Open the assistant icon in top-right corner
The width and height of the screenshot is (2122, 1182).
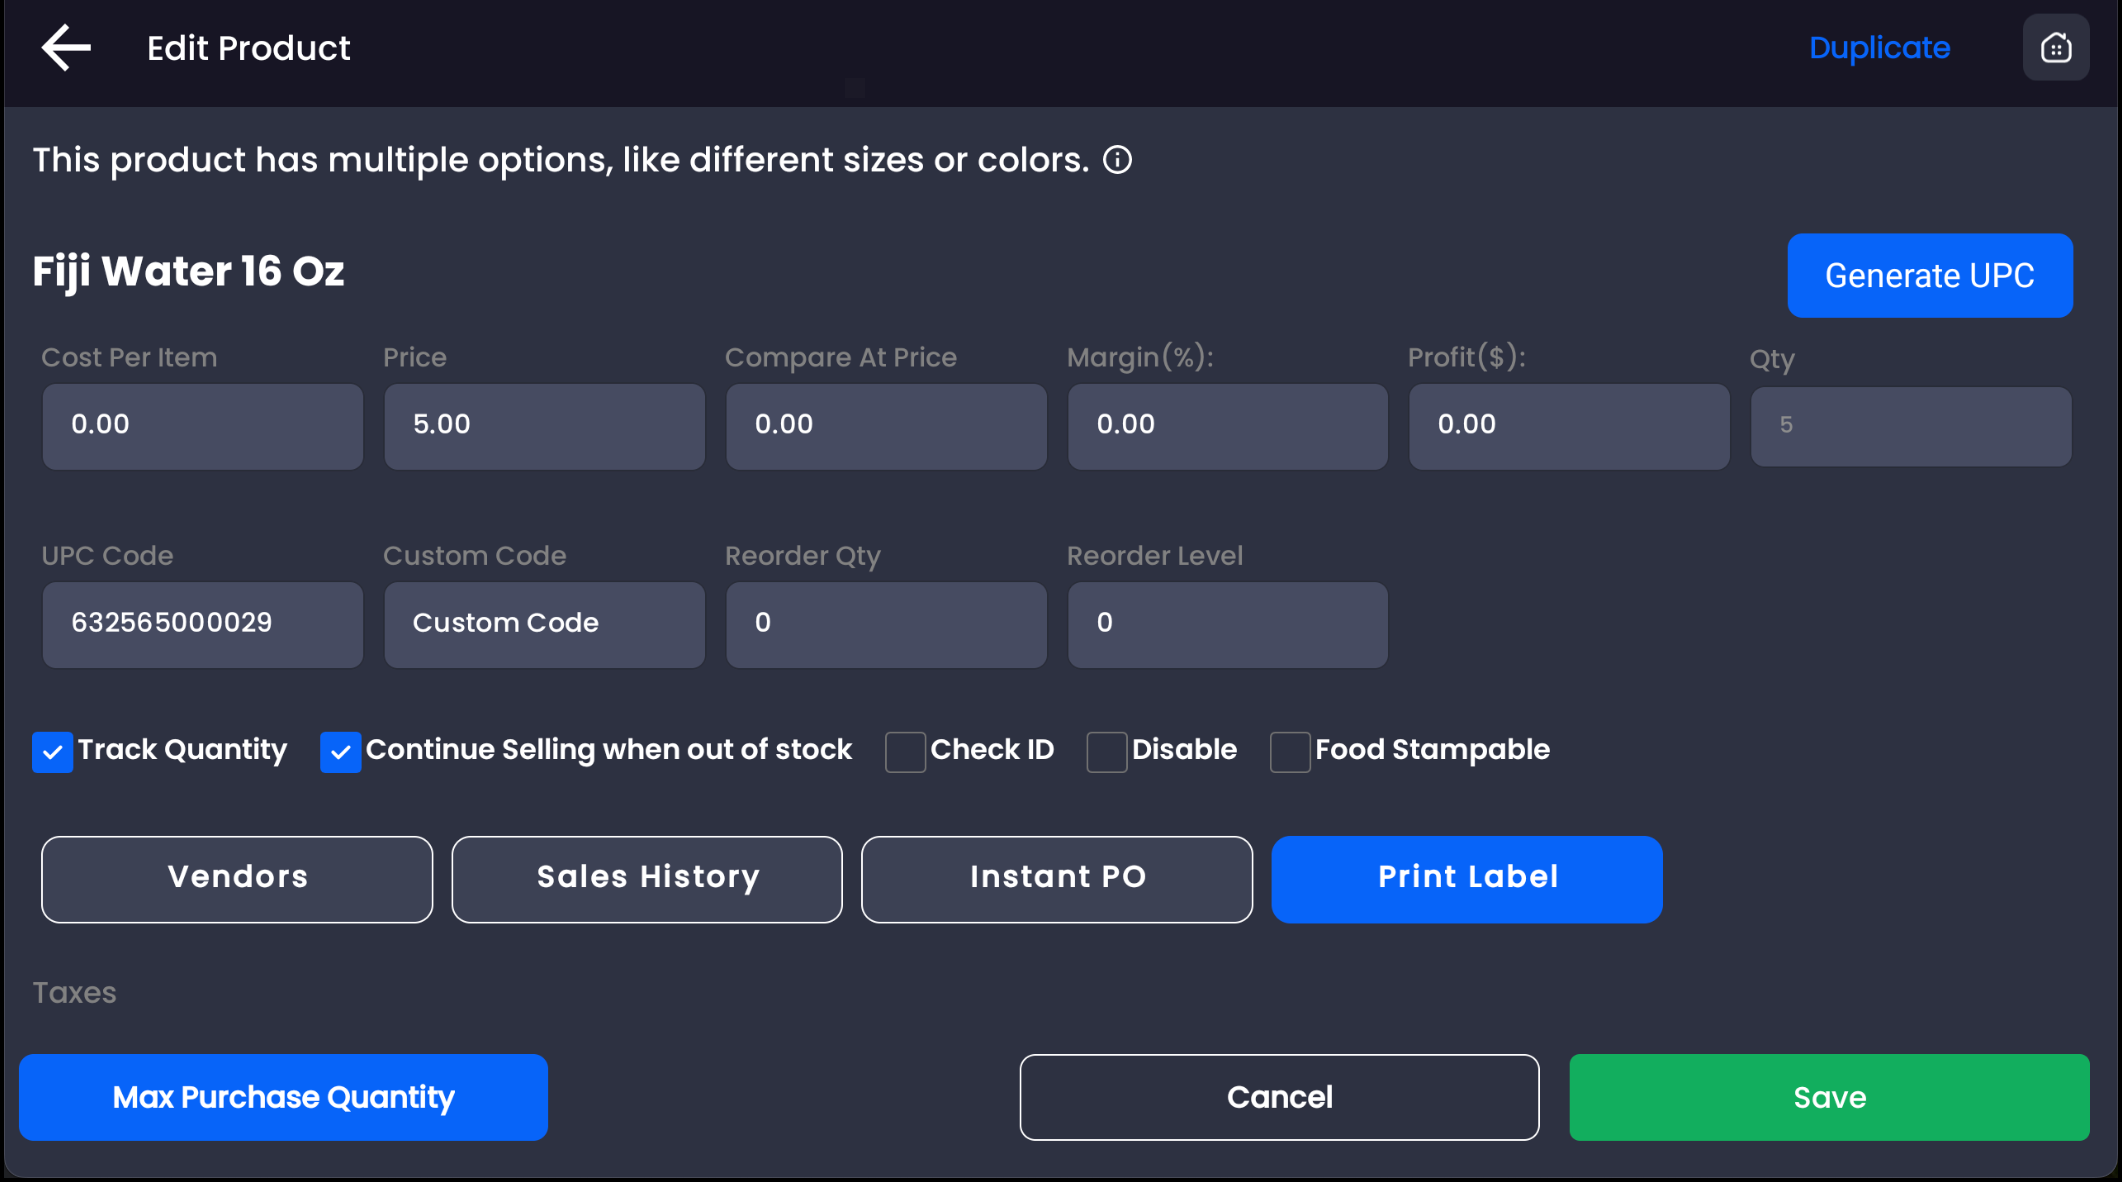point(2055,48)
